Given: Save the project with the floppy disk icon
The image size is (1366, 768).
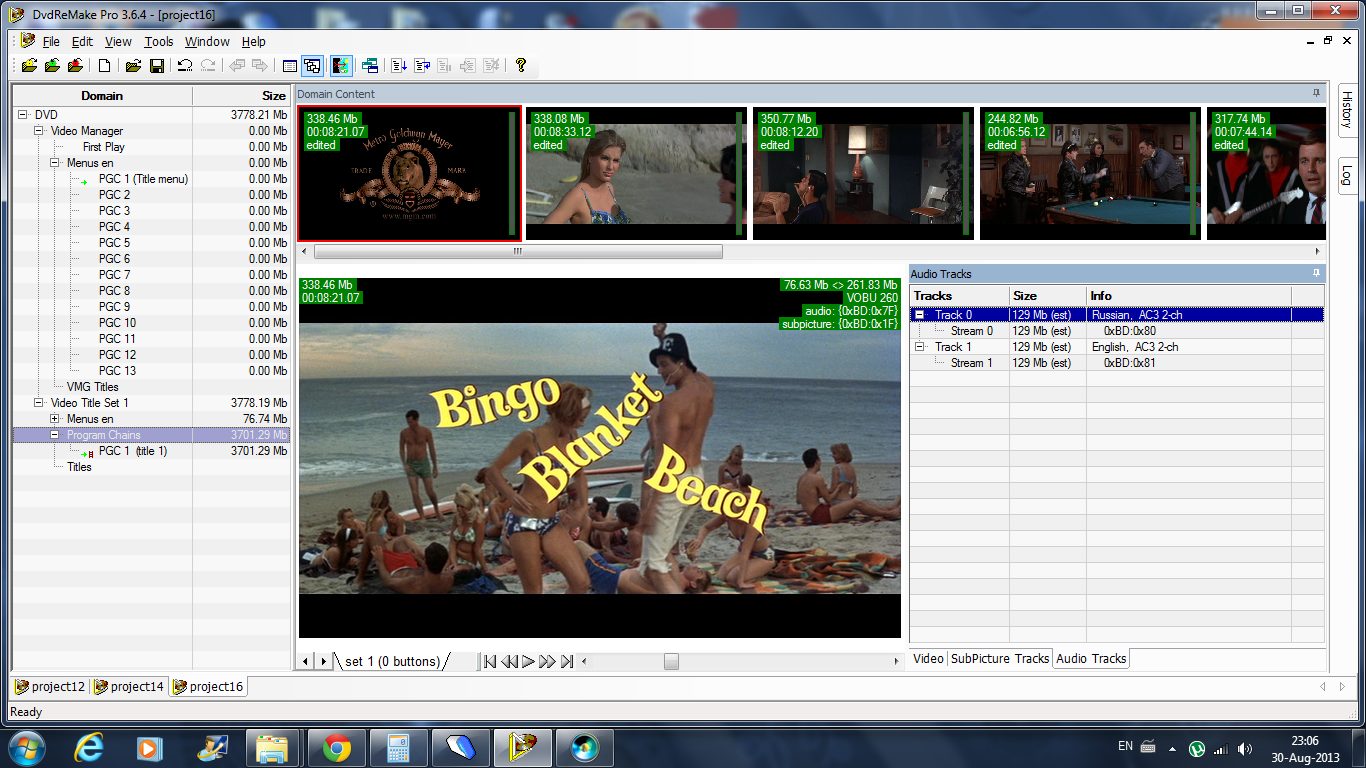Looking at the screenshot, I should coord(157,66).
